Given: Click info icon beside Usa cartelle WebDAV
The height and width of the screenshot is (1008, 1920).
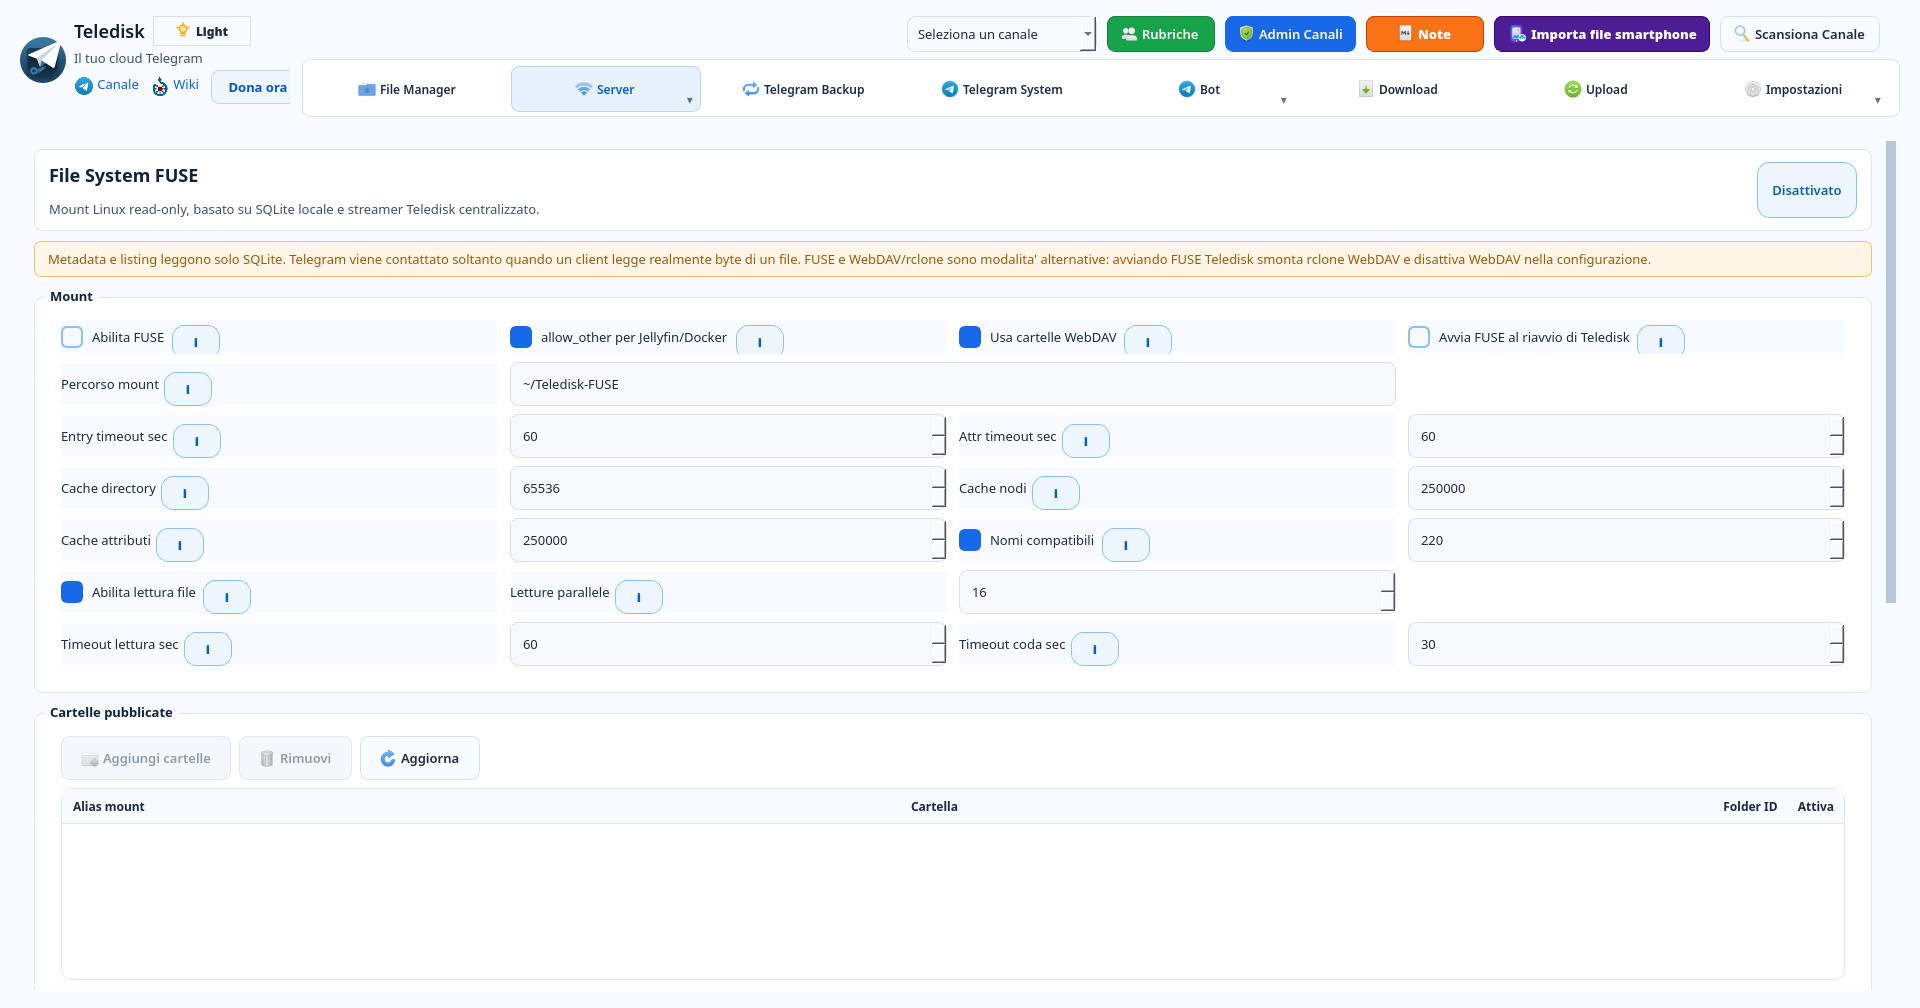Looking at the screenshot, I should (x=1148, y=341).
